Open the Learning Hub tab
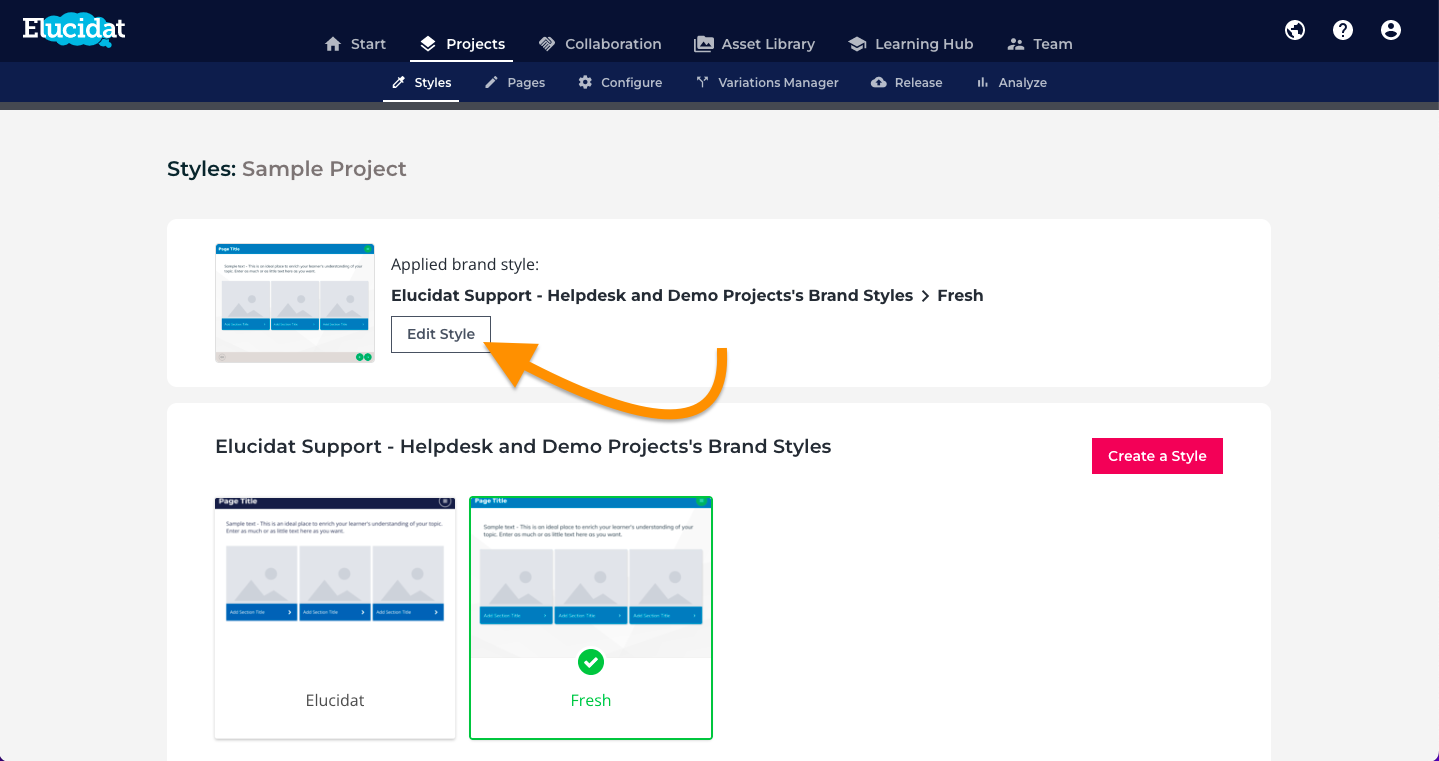Viewport: 1439px width, 761px height. (911, 44)
